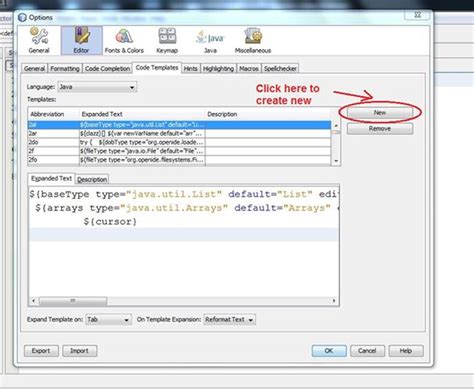Click the New template button

(x=380, y=113)
